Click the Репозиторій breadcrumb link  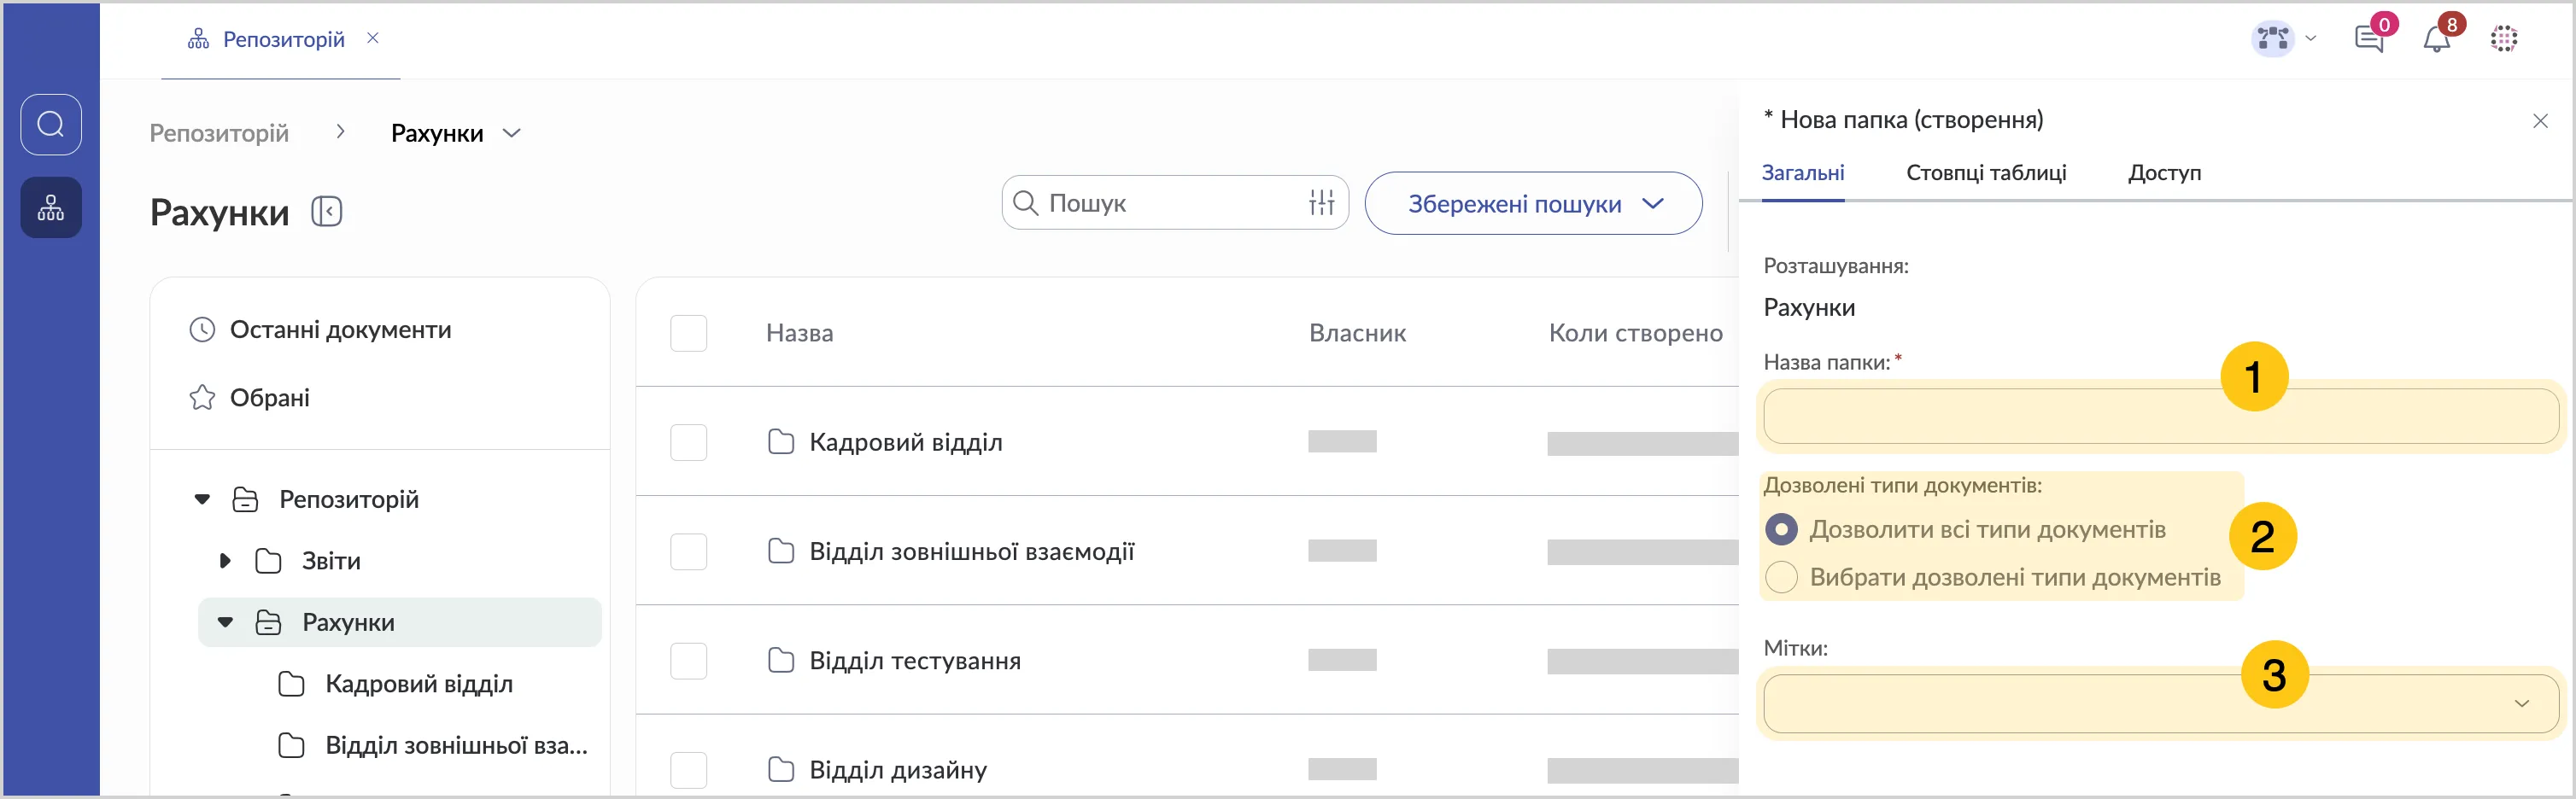219,133
